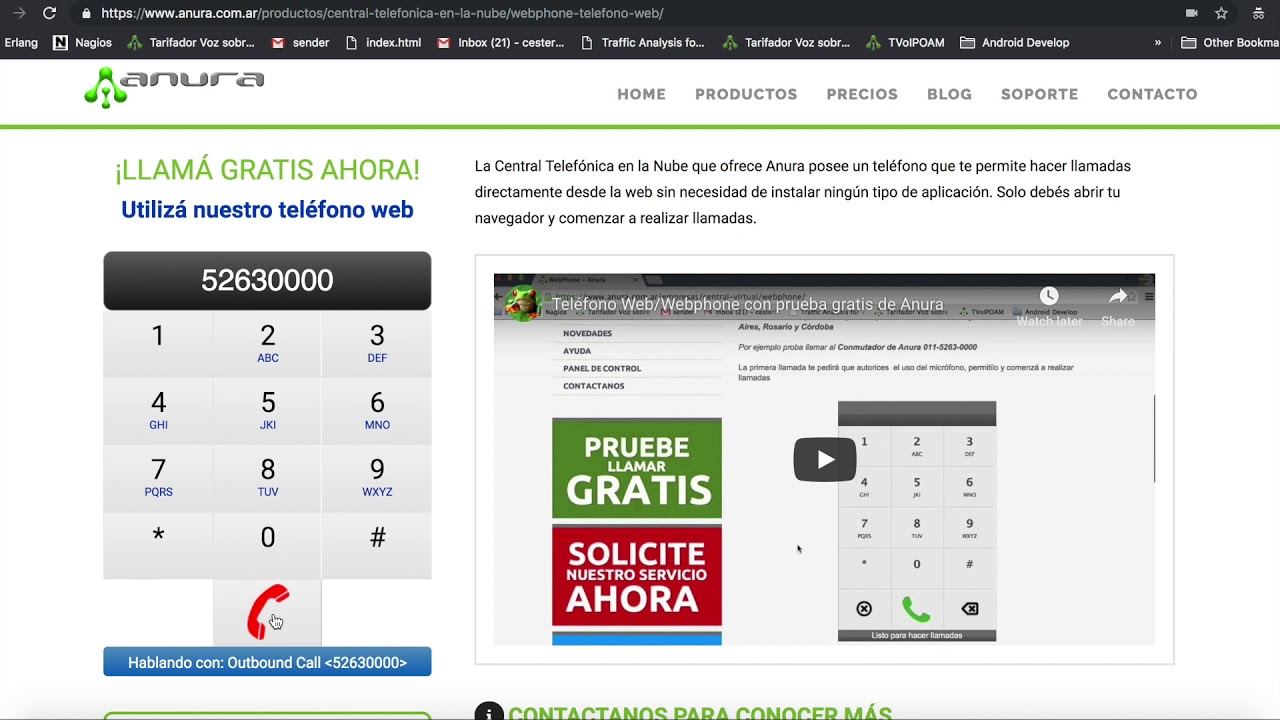
Task: Tap the 2 ABC key on the dialpad
Action: click(x=267, y=344)
